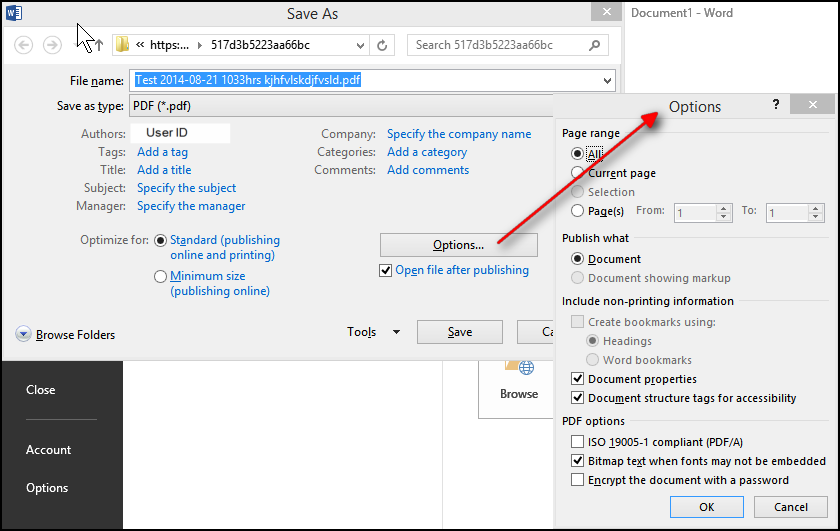Click Add a category link

point(427,152)
